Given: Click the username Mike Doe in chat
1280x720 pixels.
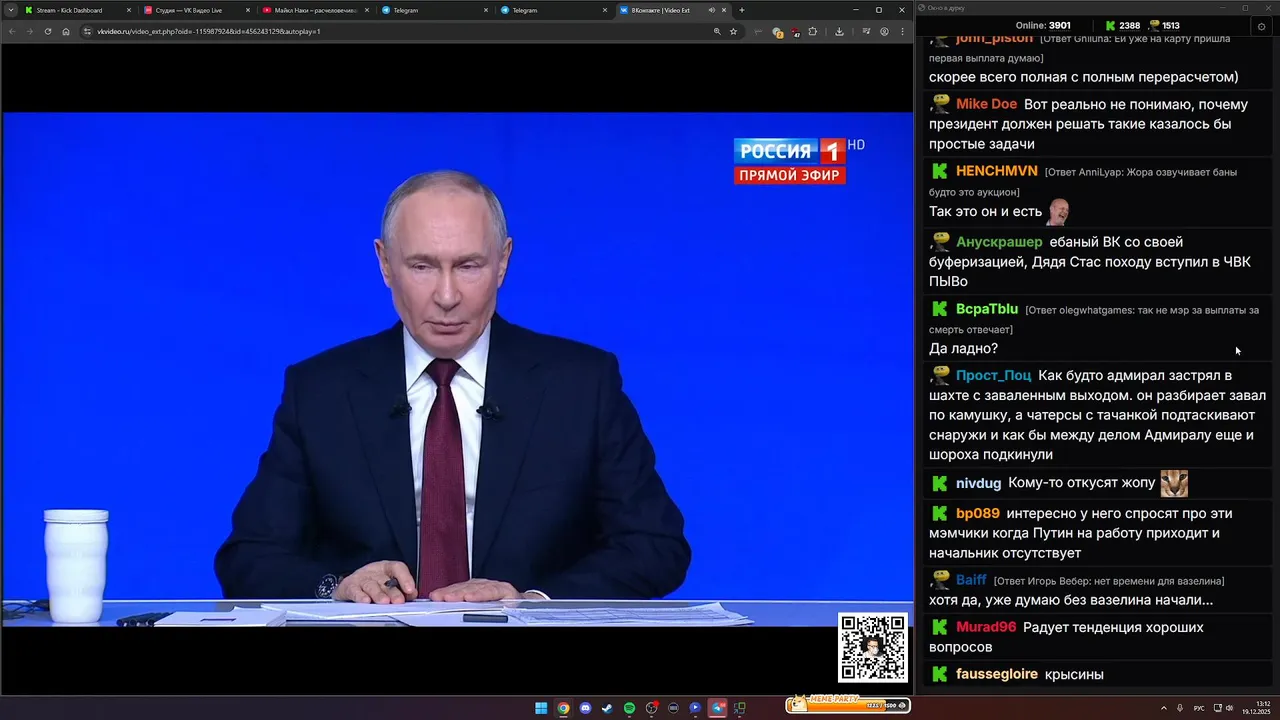Looking at the screenshot, I should [986, 104].
